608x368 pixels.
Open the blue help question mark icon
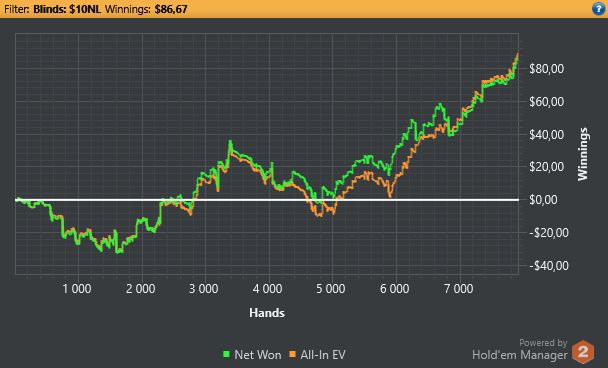click(x=599, y=9)
